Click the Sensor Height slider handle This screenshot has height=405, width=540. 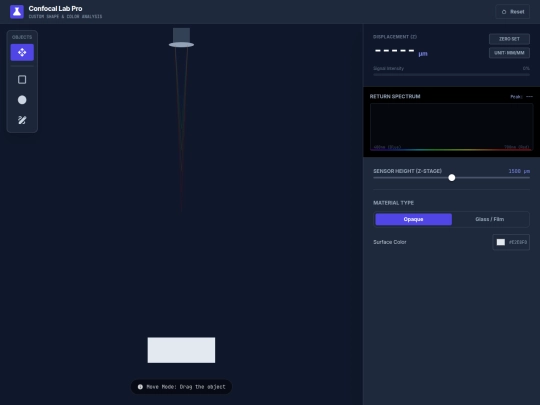coord(451,178)
